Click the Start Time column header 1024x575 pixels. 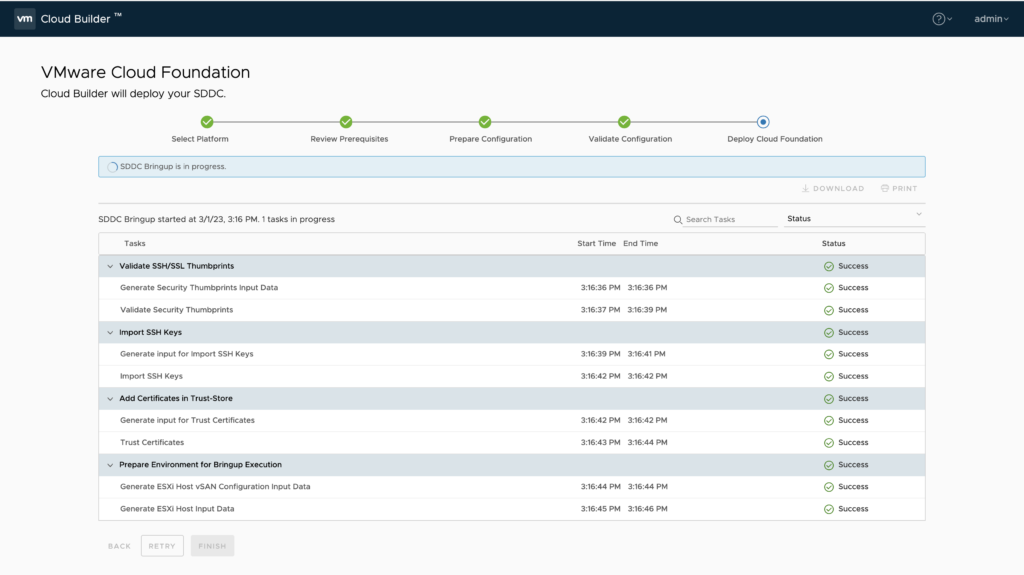[596, 243]
